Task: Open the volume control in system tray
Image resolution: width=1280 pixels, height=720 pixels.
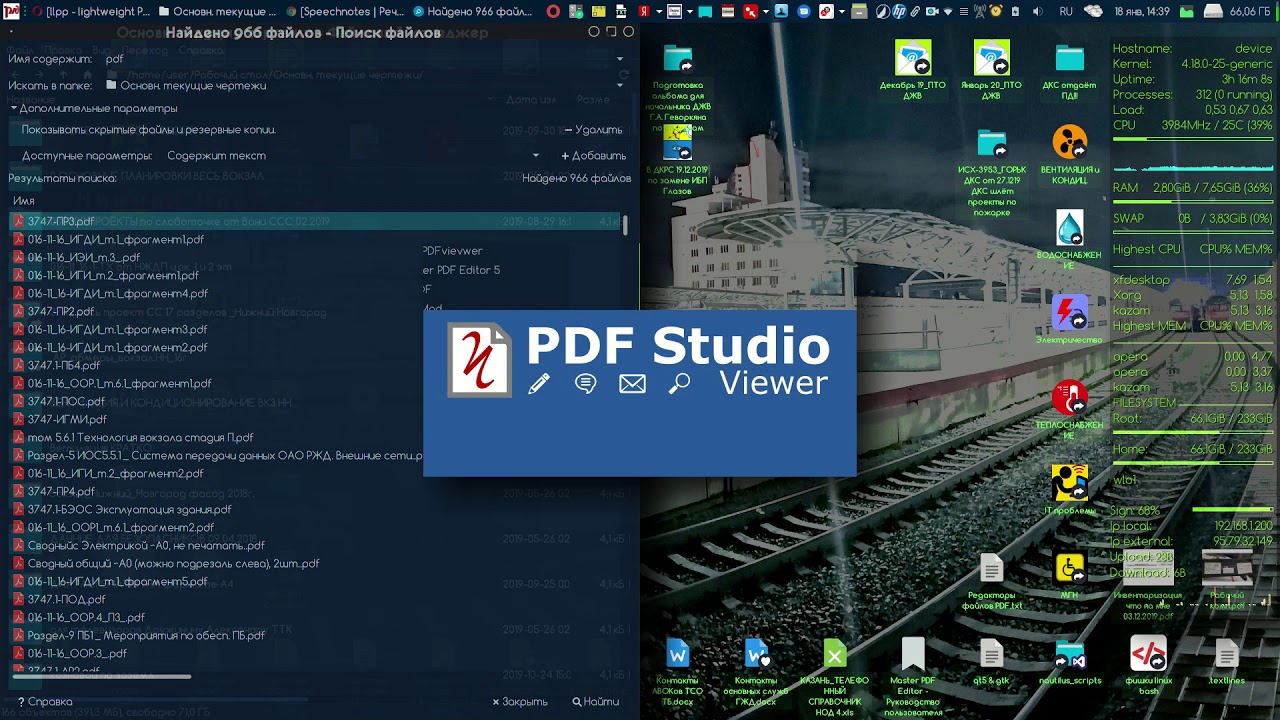Action: [1037, 11]
